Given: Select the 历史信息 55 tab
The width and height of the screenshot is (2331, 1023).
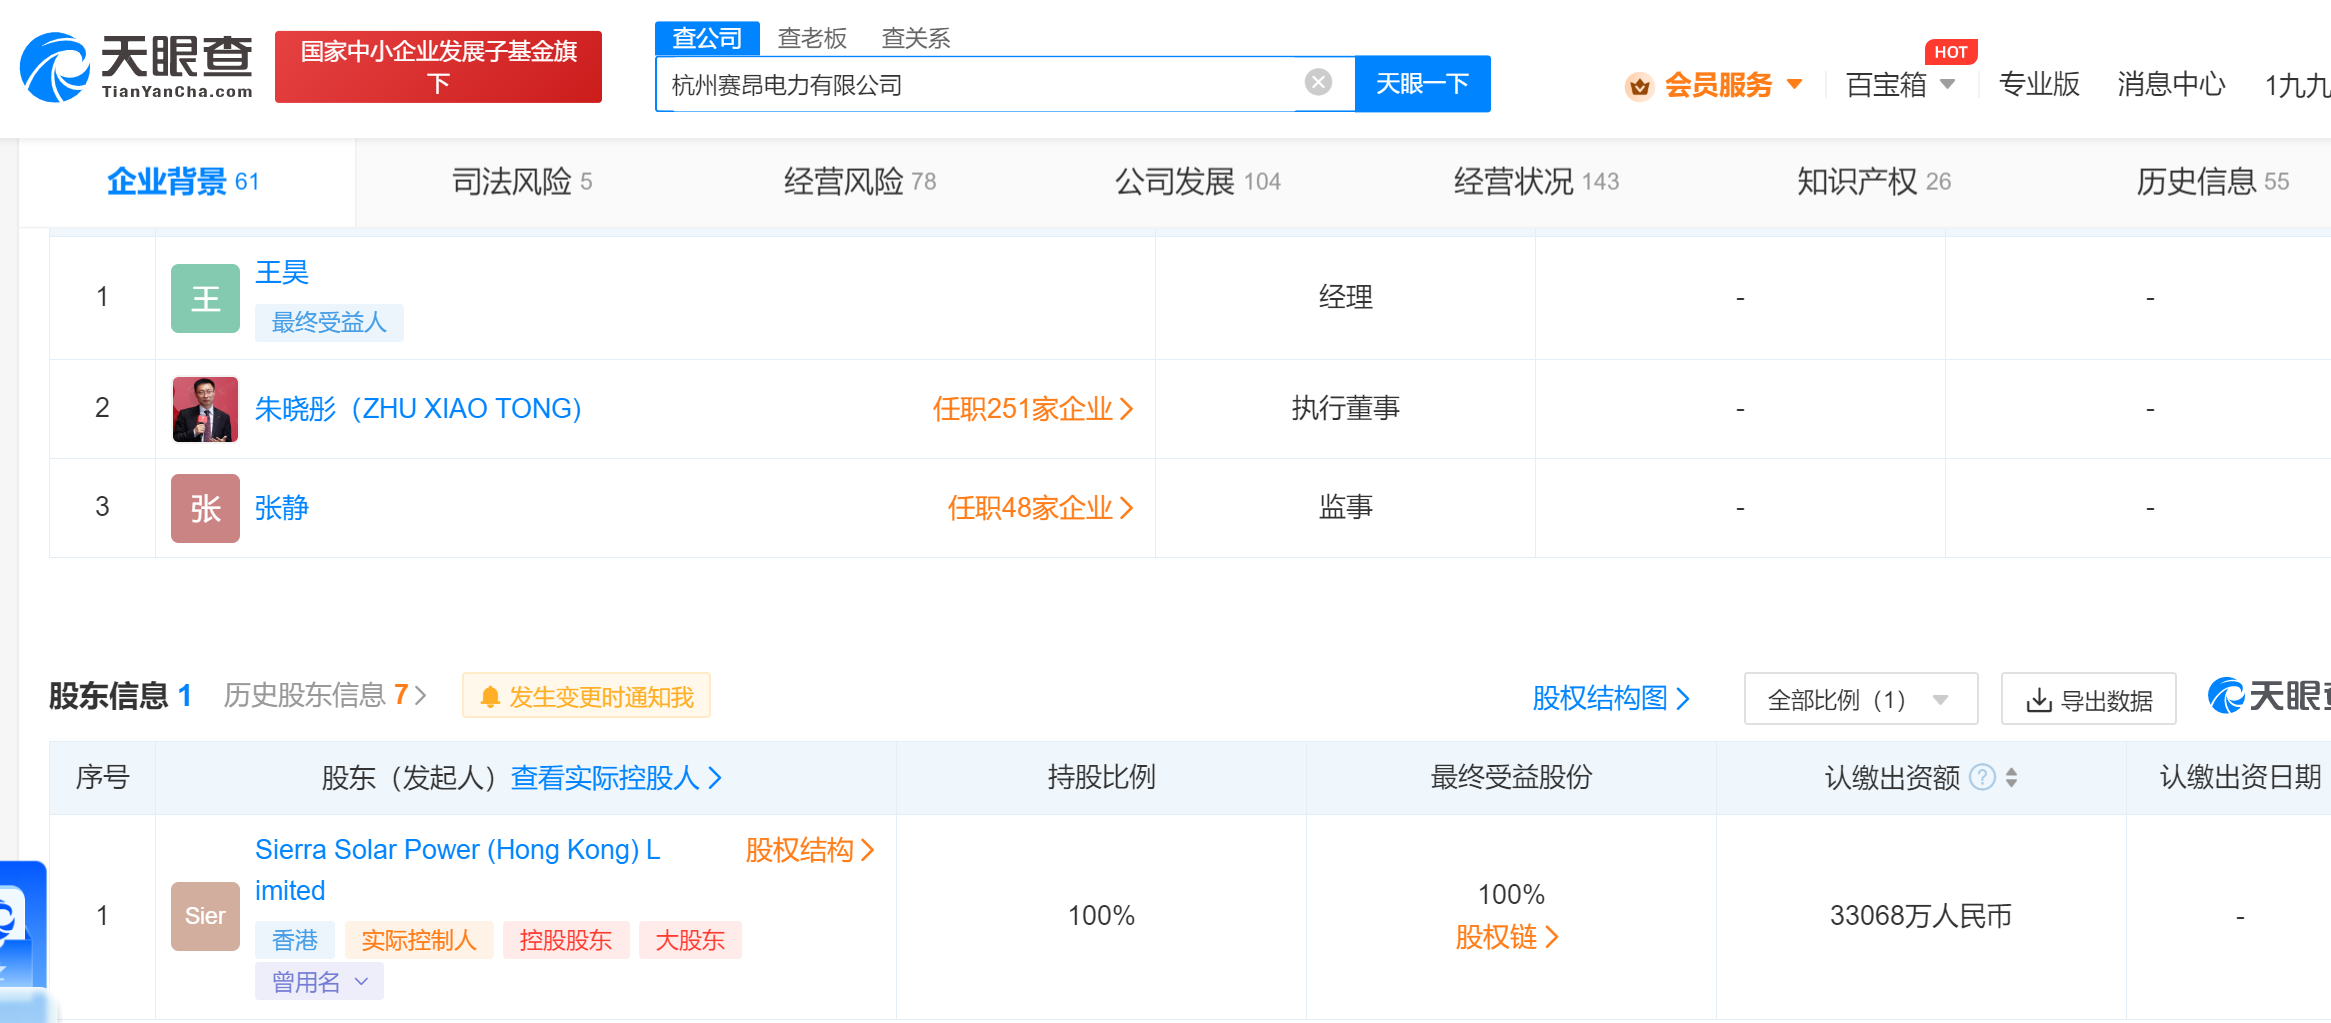Looking at the screenshot, I should [2212, 182].
